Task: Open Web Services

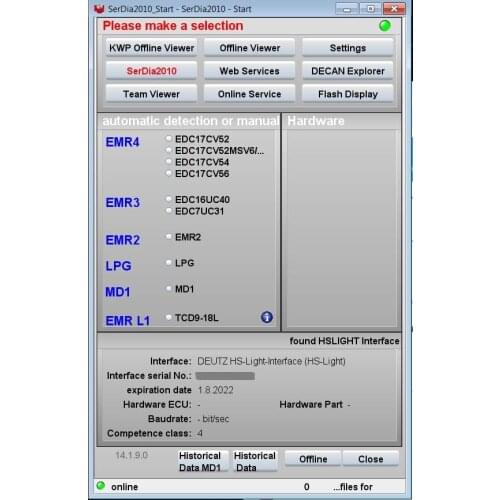Action: click(x=249, y=71)
